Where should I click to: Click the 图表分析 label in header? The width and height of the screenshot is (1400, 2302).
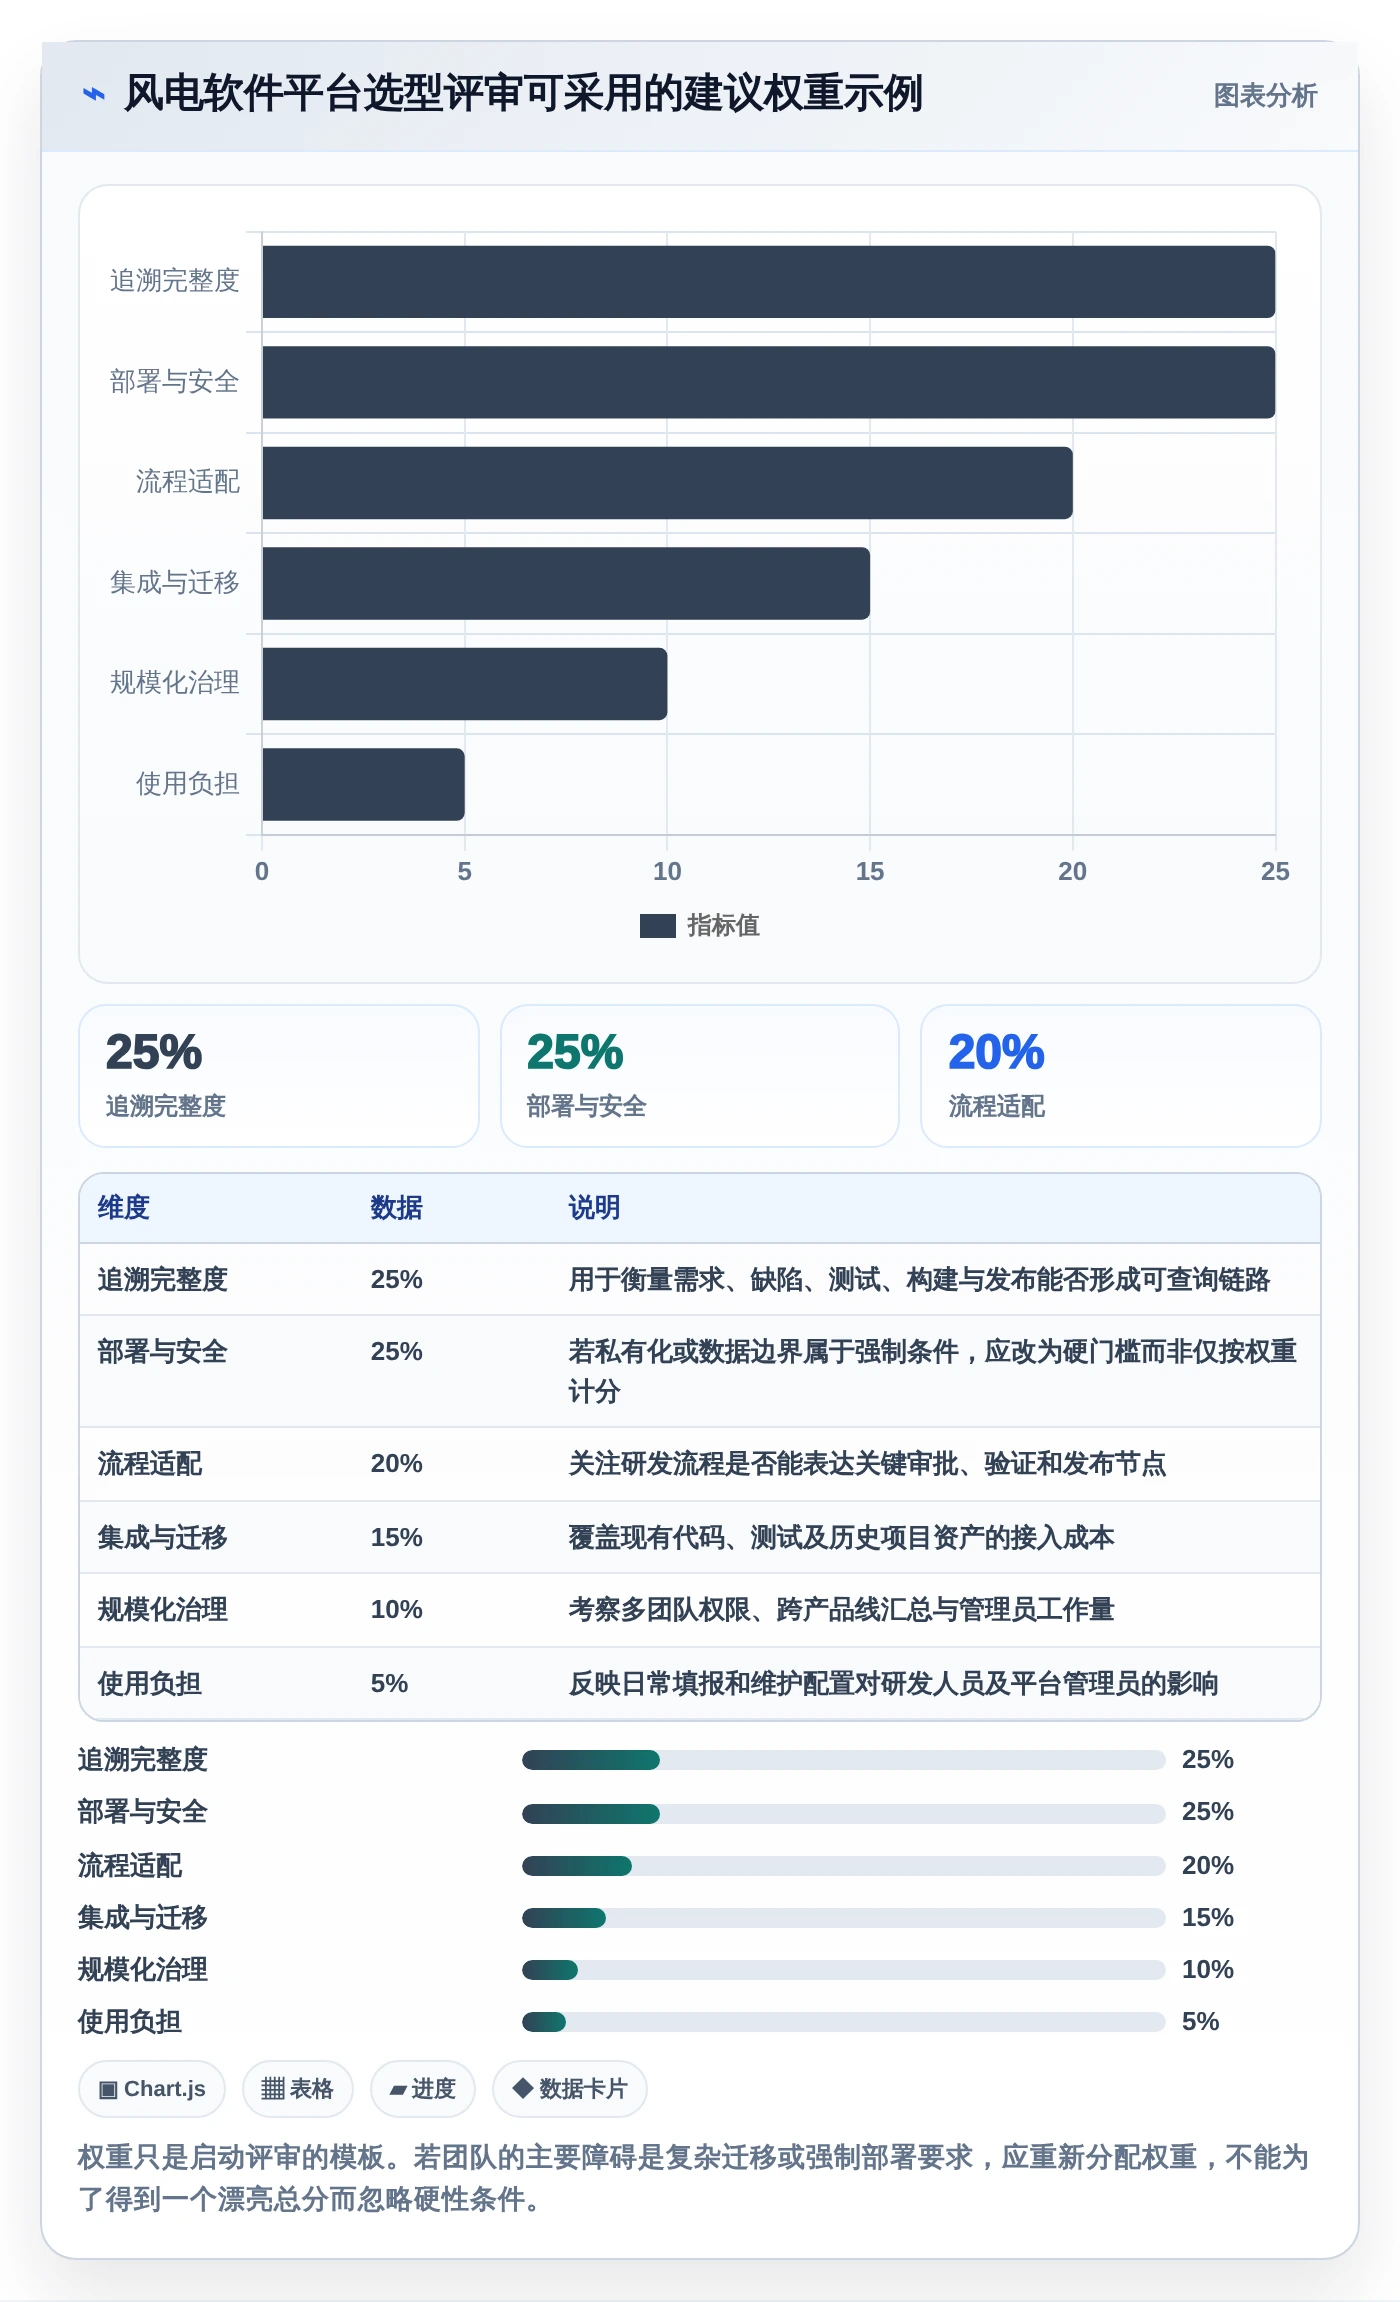[x=1265, y=95]
